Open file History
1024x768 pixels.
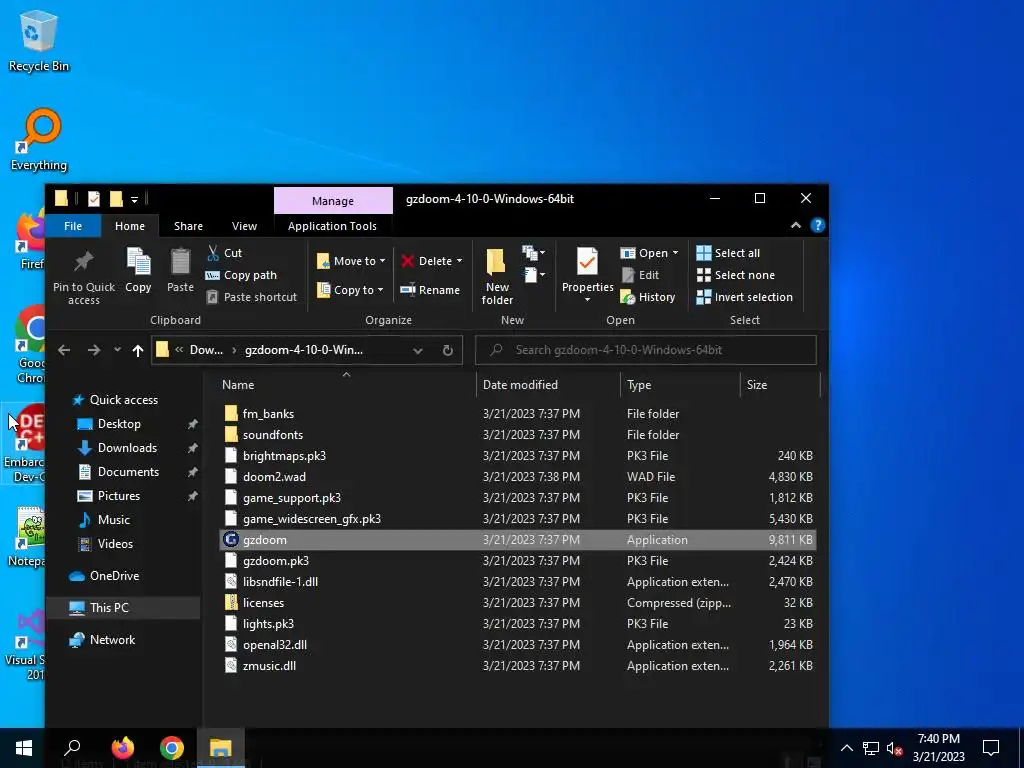pyautogui.click(x=648, y=297)
